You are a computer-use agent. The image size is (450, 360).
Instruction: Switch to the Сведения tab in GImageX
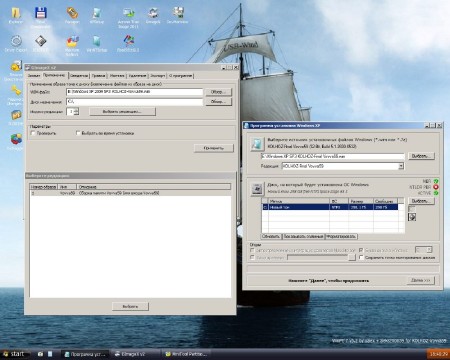click(x=79, y=76)
